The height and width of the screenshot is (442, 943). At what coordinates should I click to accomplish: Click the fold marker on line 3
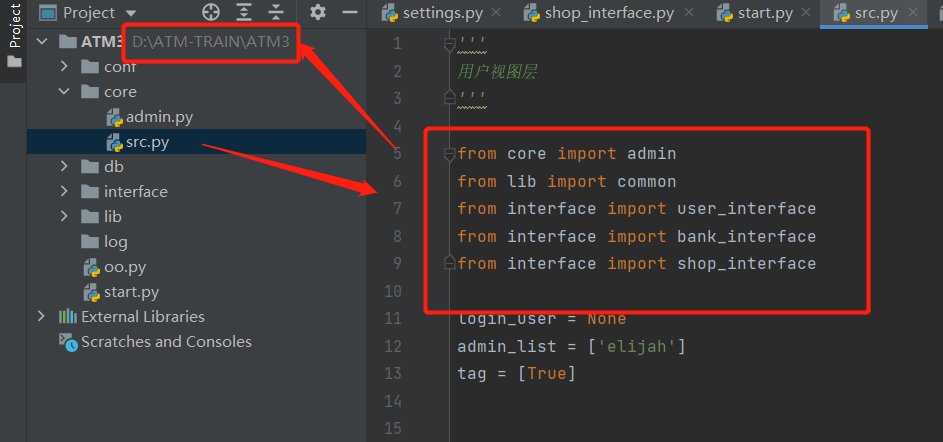(x=449, y=97)
